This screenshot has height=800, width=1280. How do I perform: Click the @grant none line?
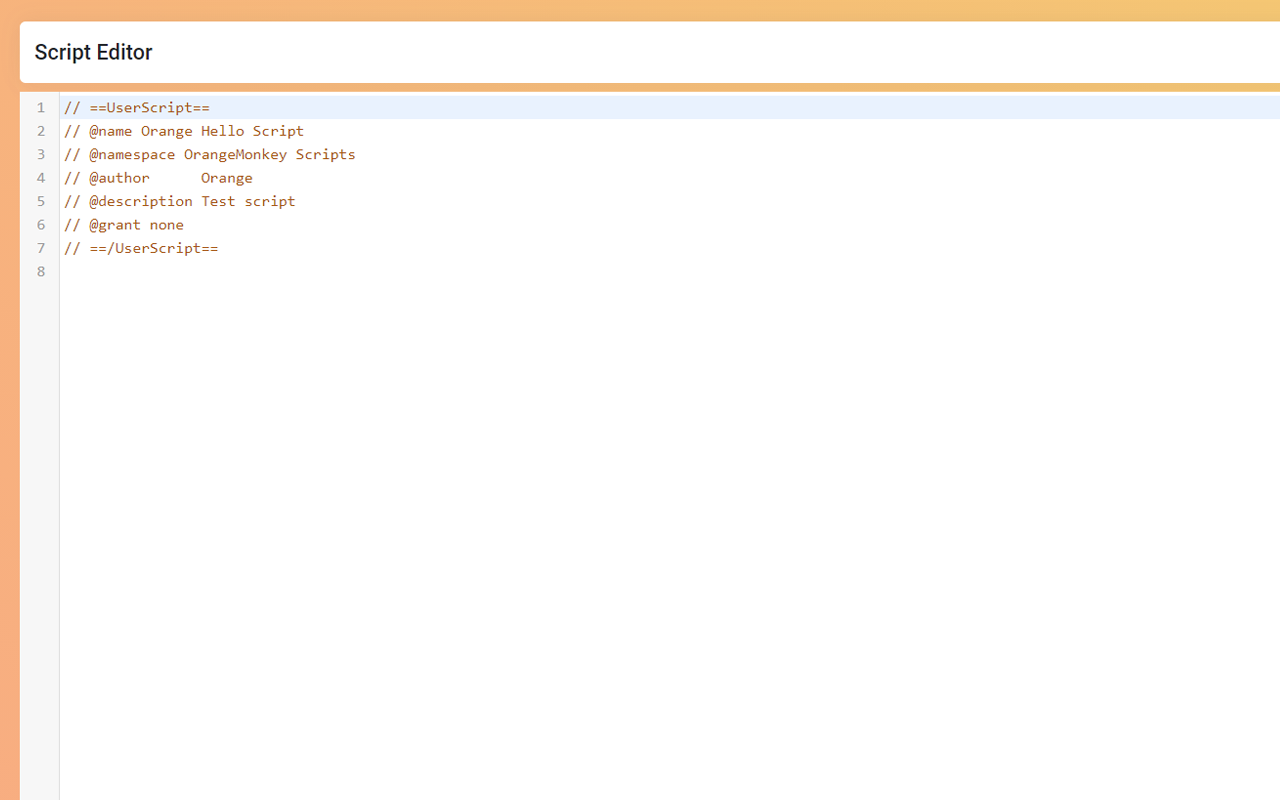[x=124, y=224]
